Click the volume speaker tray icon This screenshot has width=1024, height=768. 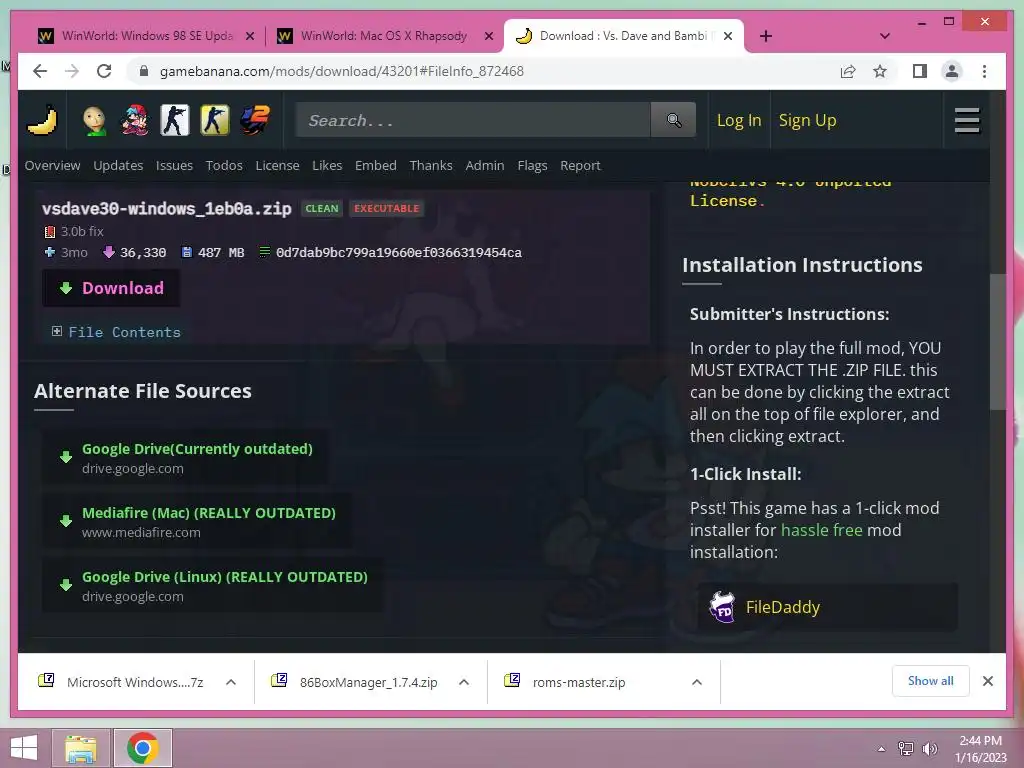click(x=929, y=748)
